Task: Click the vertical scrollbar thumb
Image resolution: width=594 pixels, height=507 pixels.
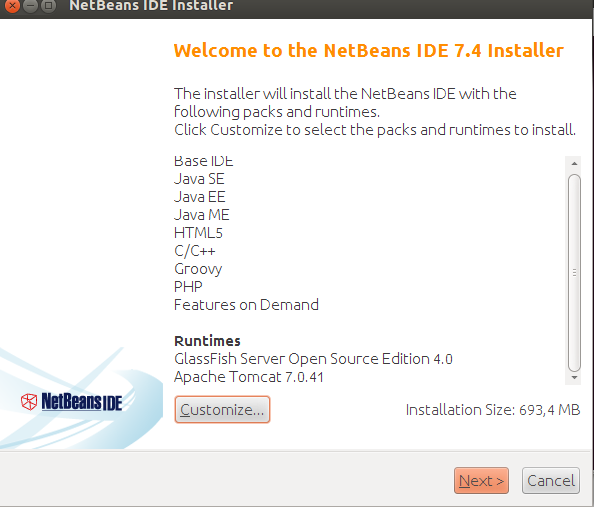Action: tap(574, 273)
